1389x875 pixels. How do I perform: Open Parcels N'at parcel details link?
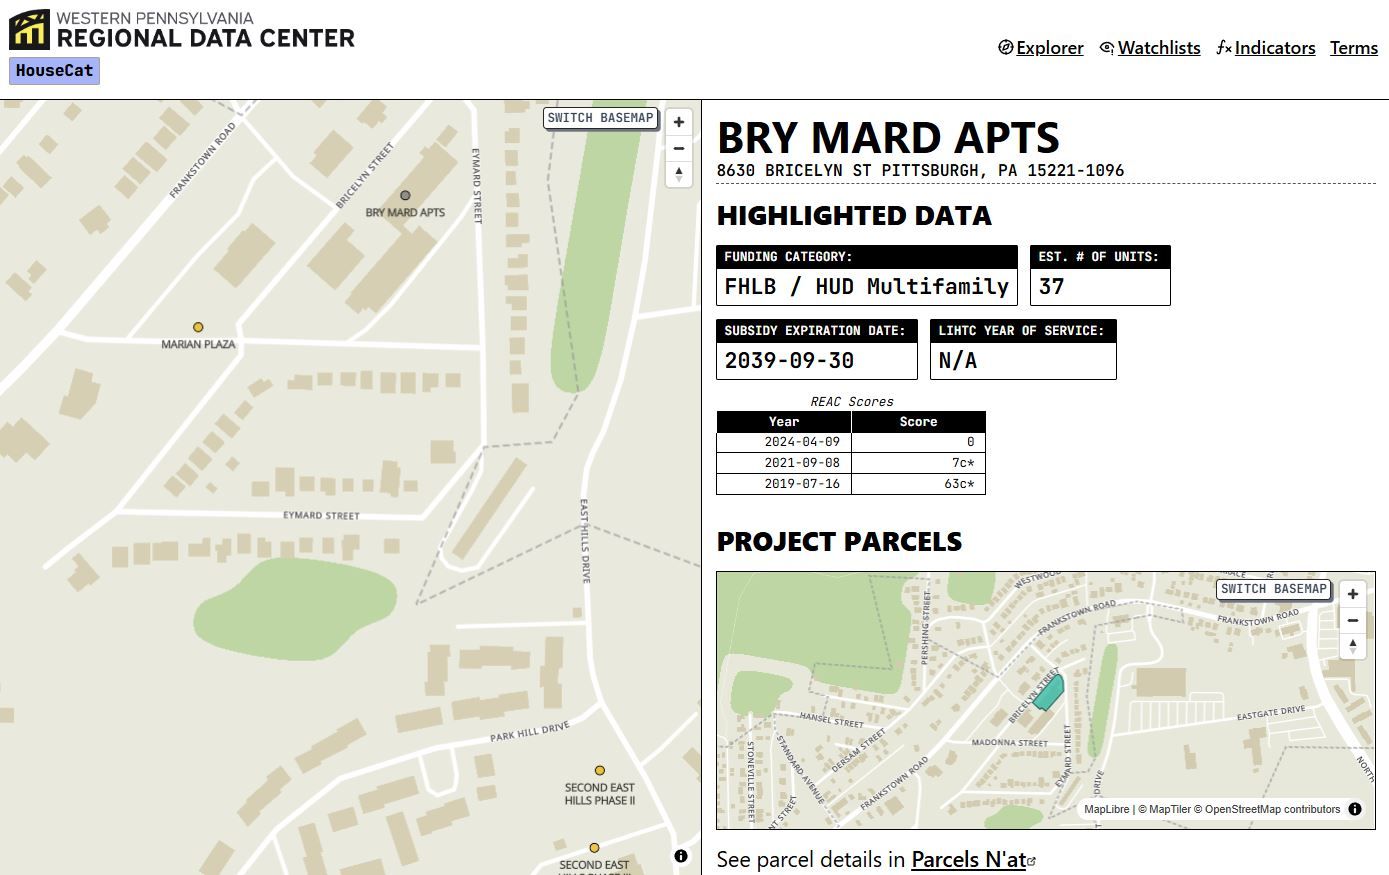968,859
